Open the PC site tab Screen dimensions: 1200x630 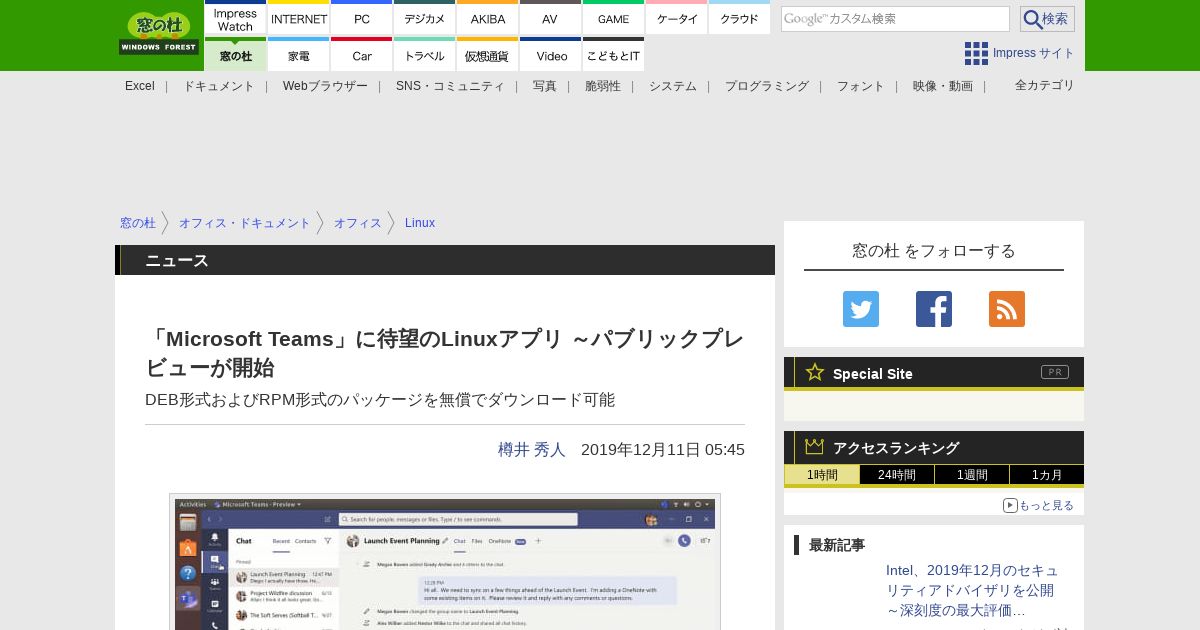point(361,18)
